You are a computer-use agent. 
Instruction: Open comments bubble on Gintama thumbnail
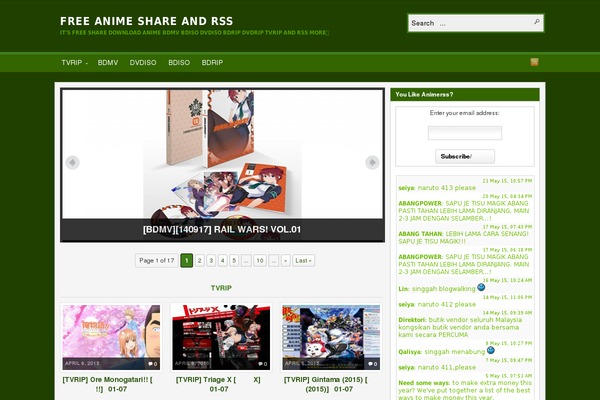tap(373, 364)
